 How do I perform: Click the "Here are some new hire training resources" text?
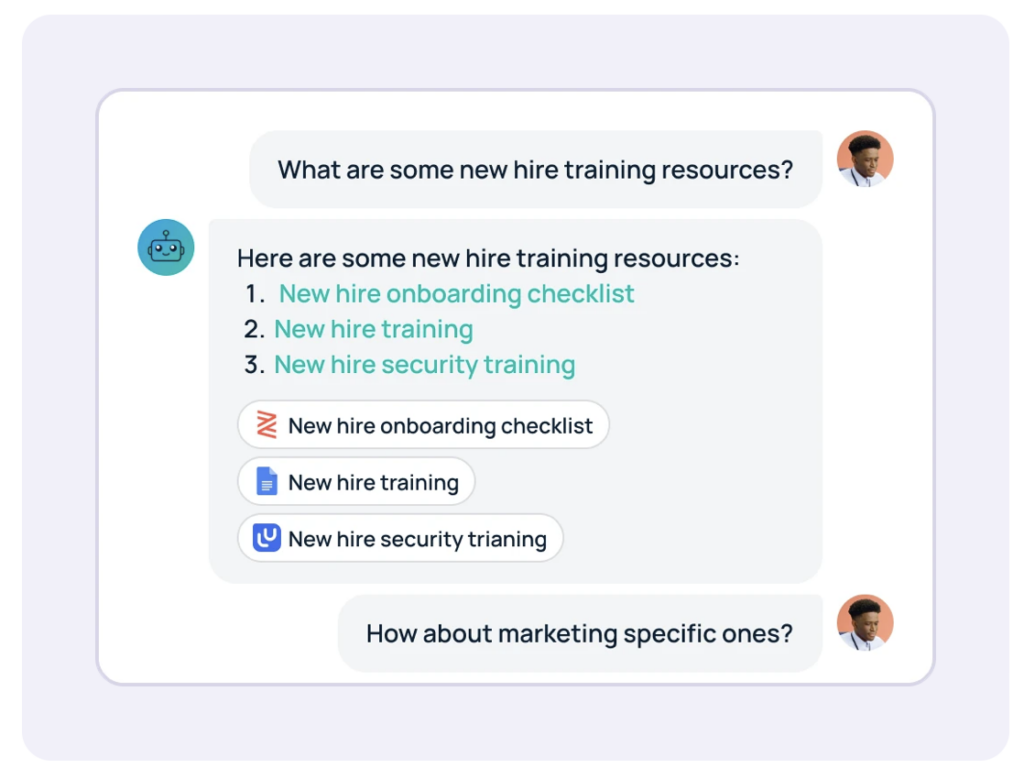coord(486,257)
